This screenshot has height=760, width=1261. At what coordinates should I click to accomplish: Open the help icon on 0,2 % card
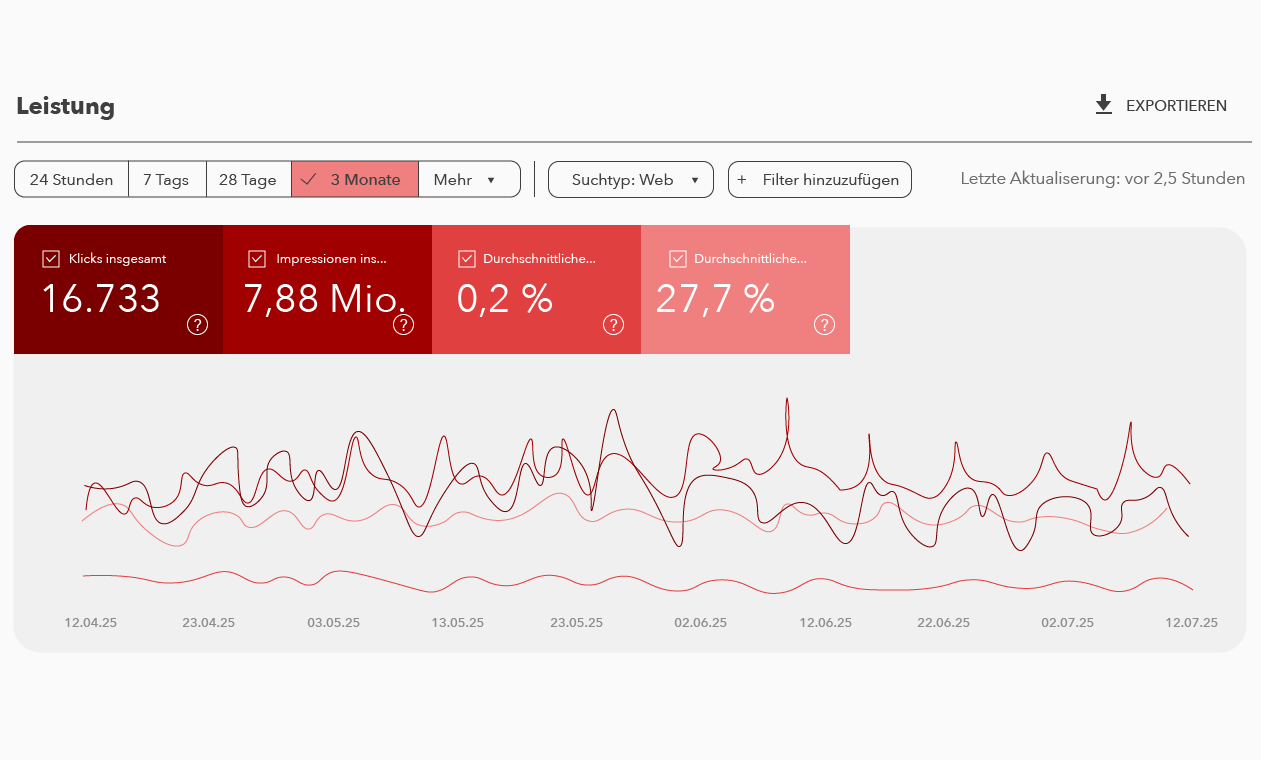tap(613, 324)
